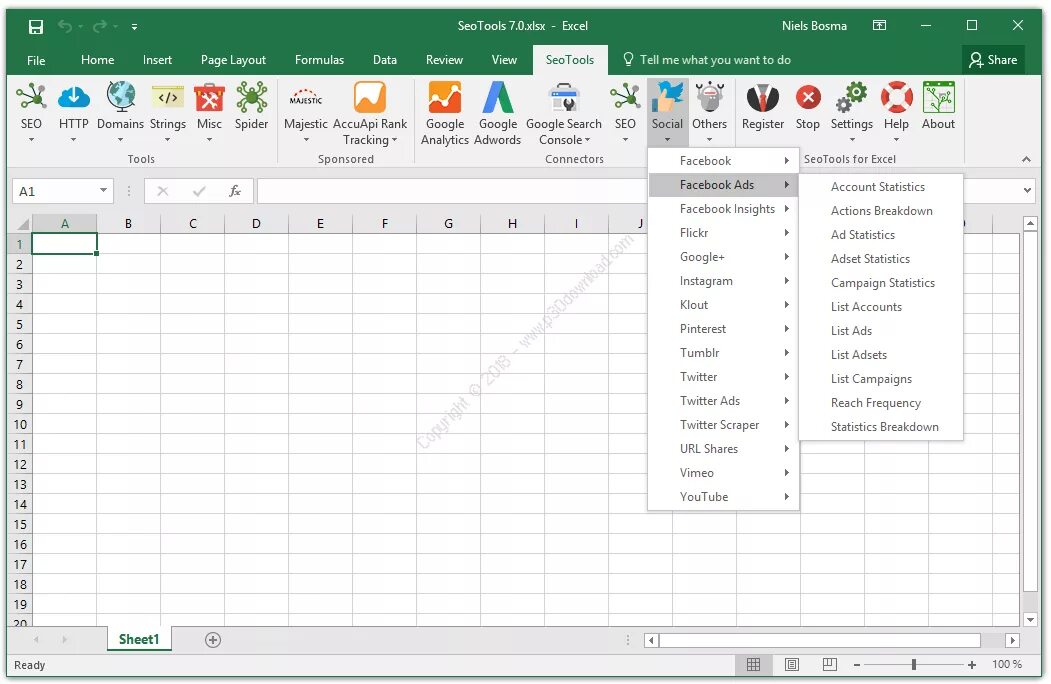The height and width of the screenshot is (684, 1051).
Task: Switch to the Page Layout tab
Action: tap(233, 60)
